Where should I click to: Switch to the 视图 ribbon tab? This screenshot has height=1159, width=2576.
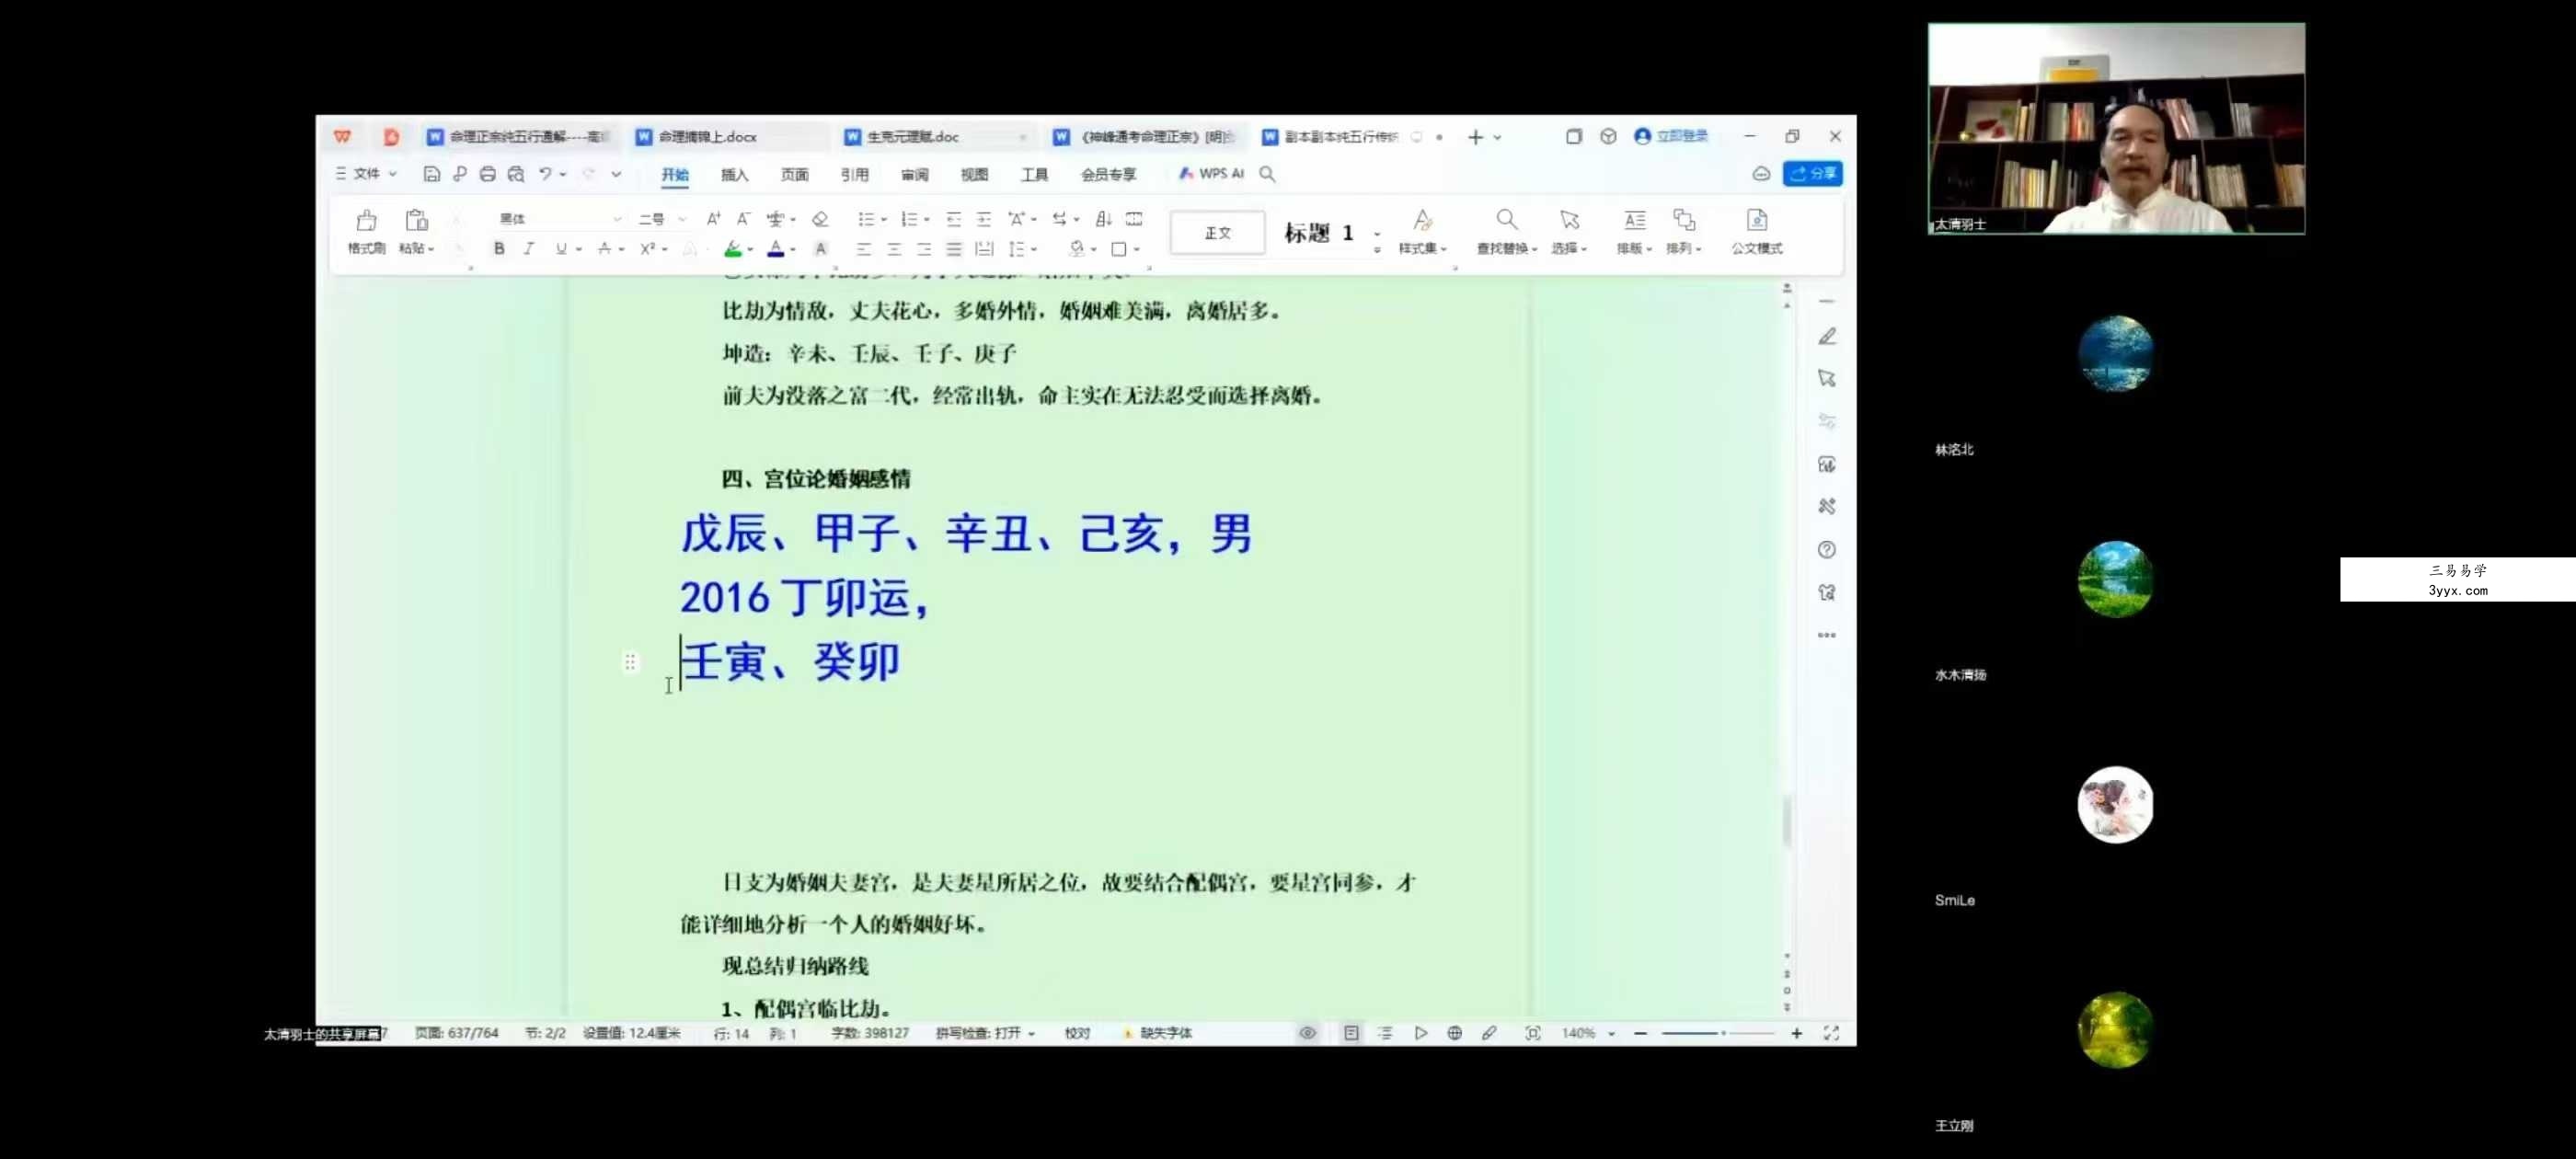click(974, 175)
